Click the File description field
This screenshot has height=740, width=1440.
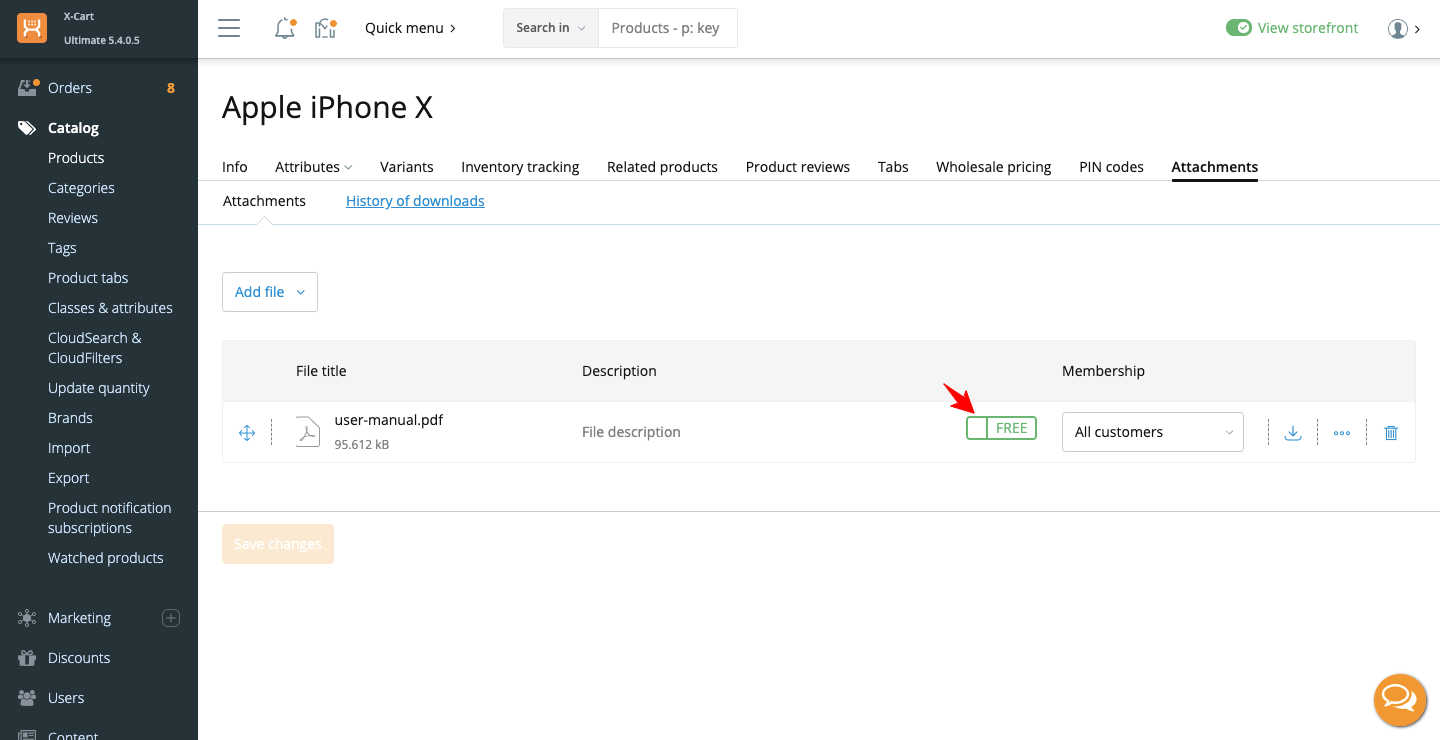(631, 432)
